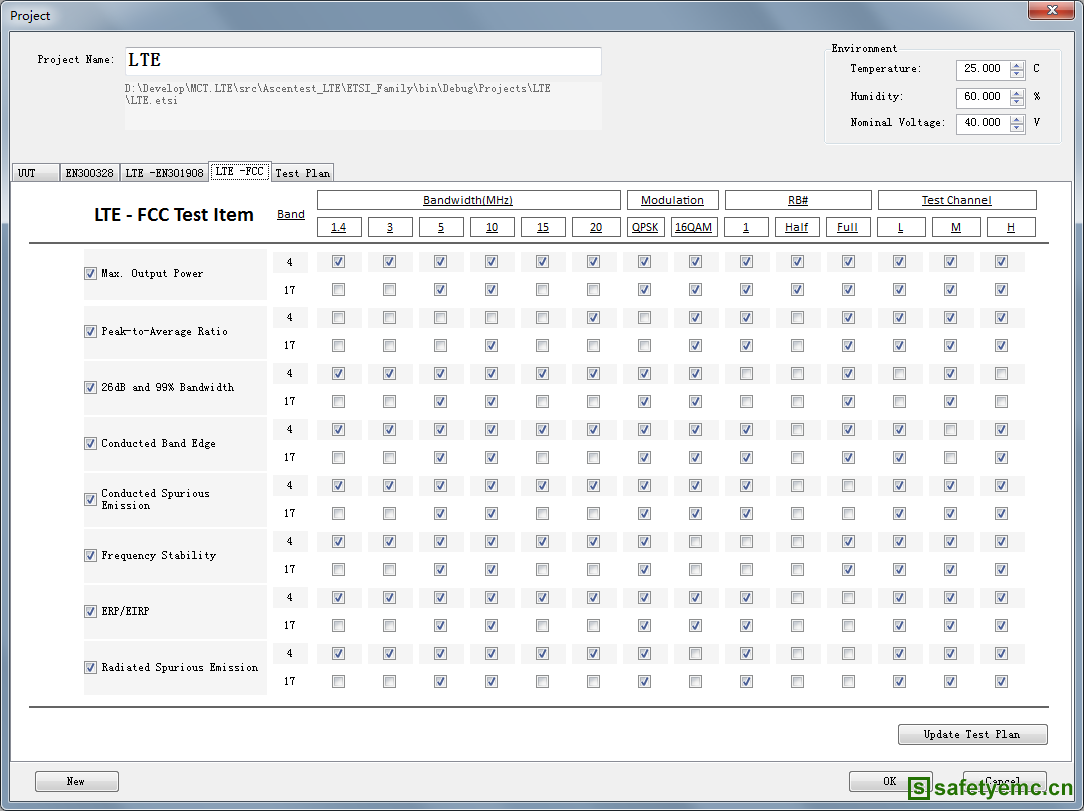Disable the Peak-to-Average Ratio test item
This screenshot has height=811, width=1084.
point(91,332)
